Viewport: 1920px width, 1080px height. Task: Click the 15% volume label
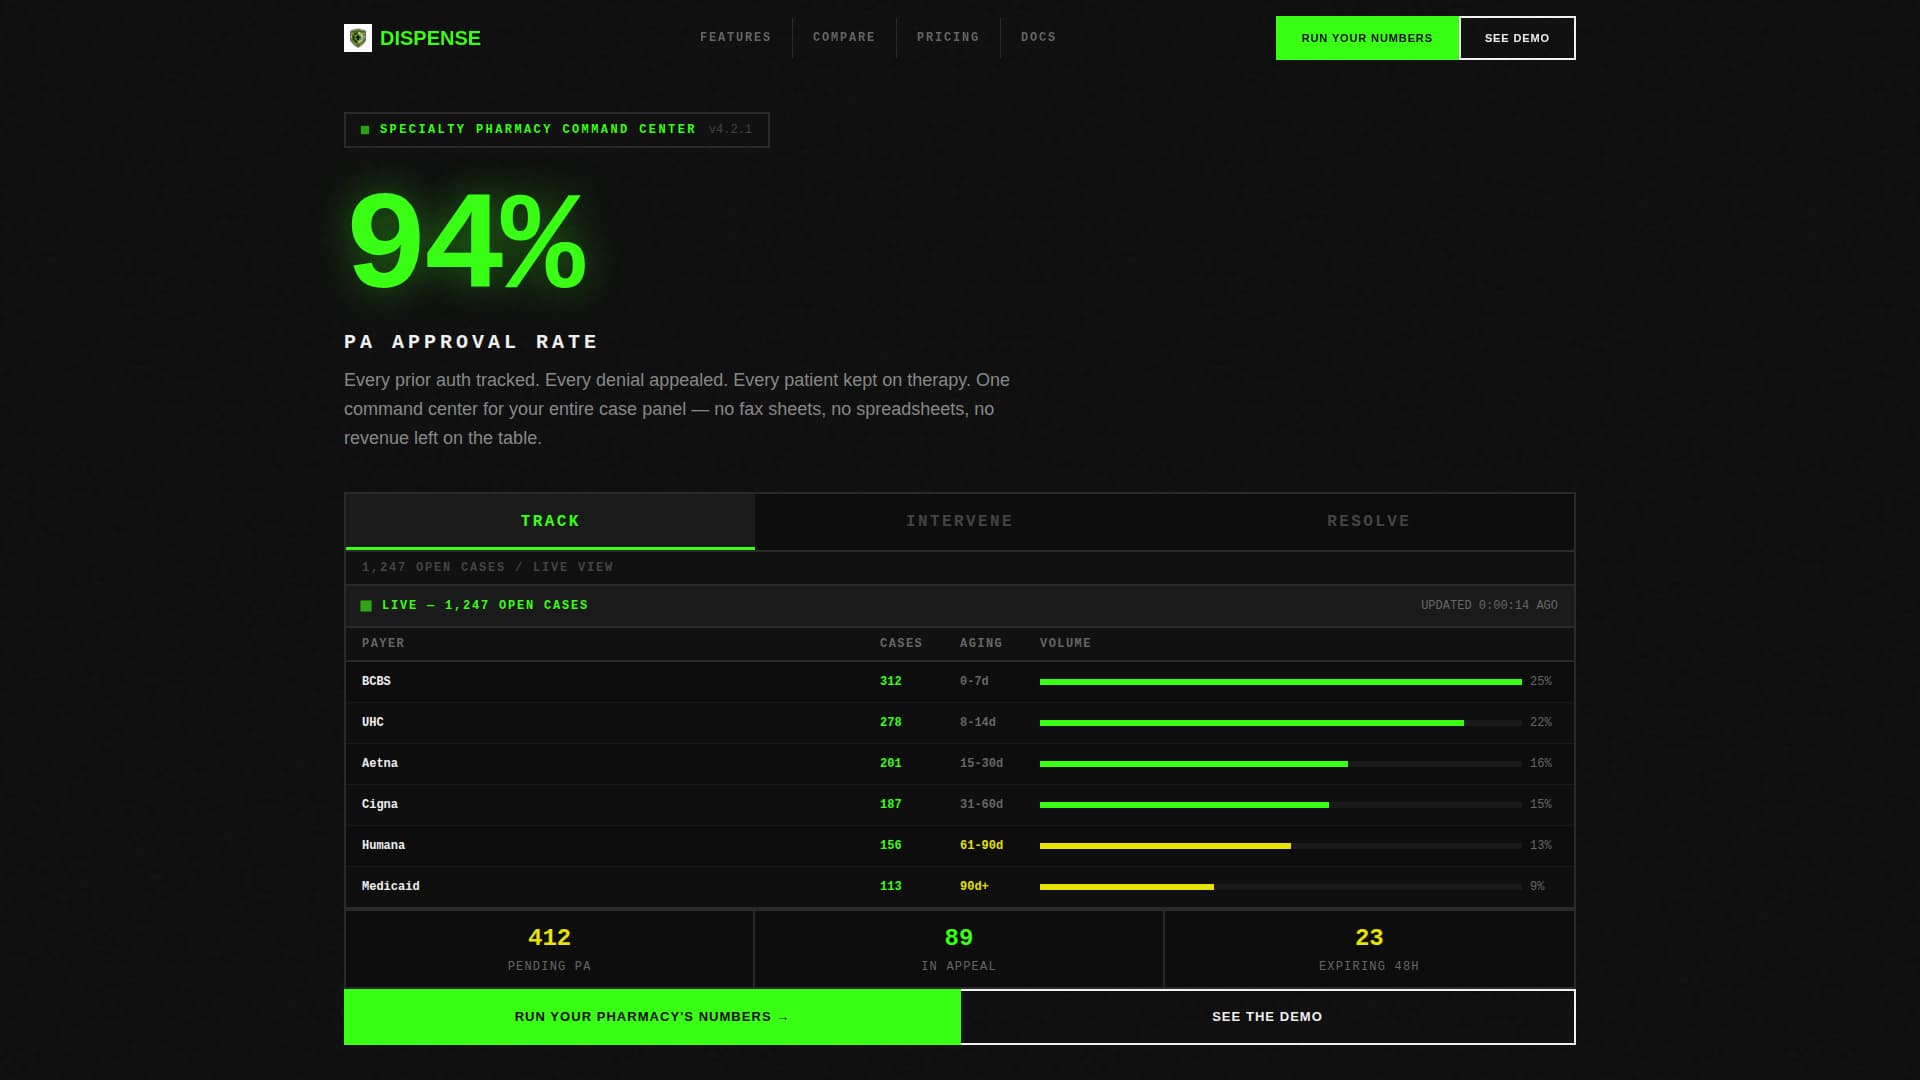(1541, 804)
